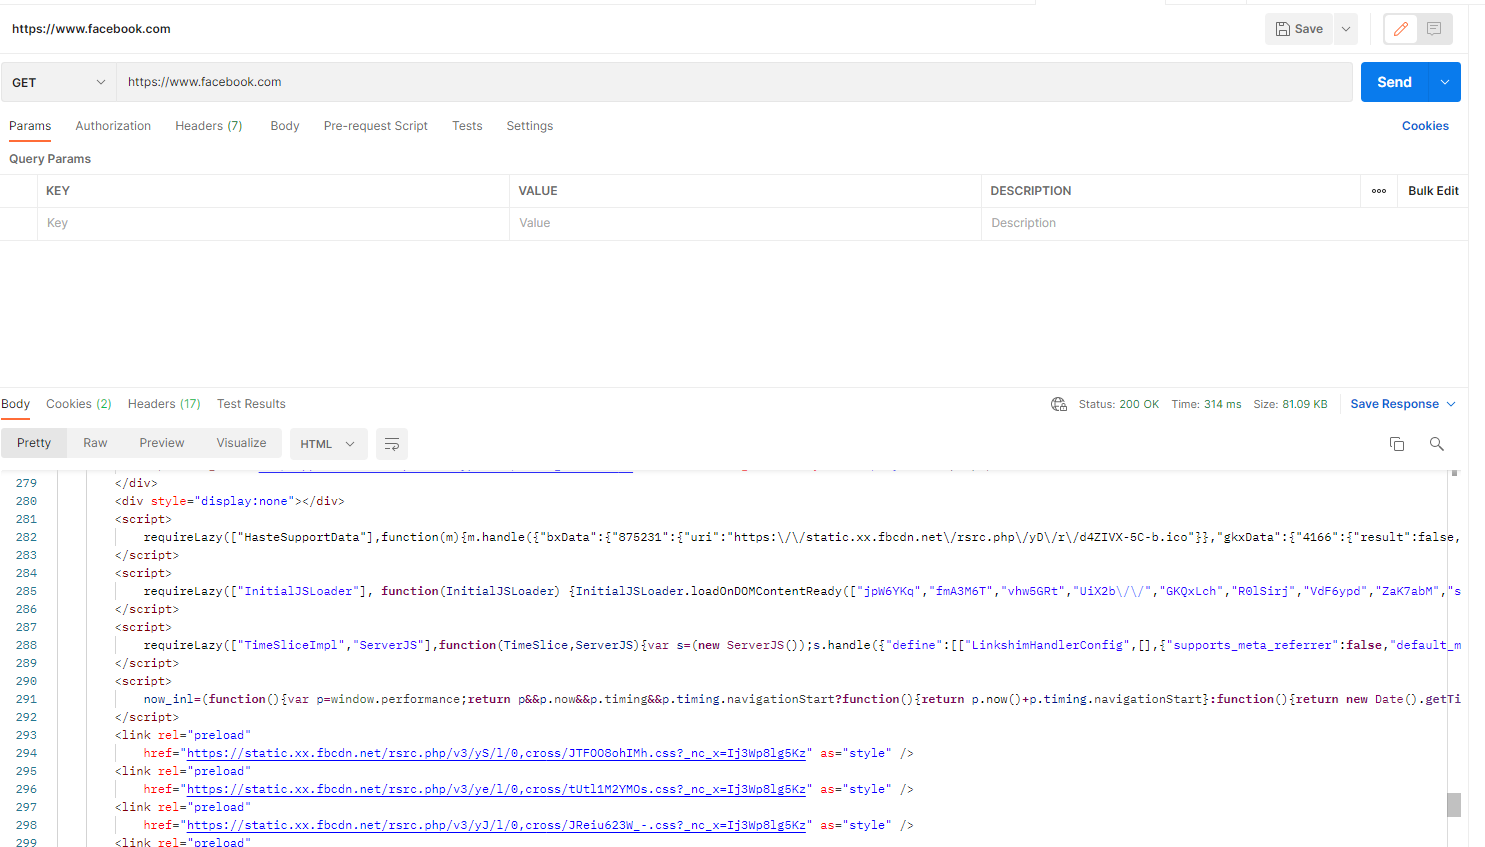
Task: View the response Headers (17) tab
Action: pyautogui.click(x=164, y=404)
